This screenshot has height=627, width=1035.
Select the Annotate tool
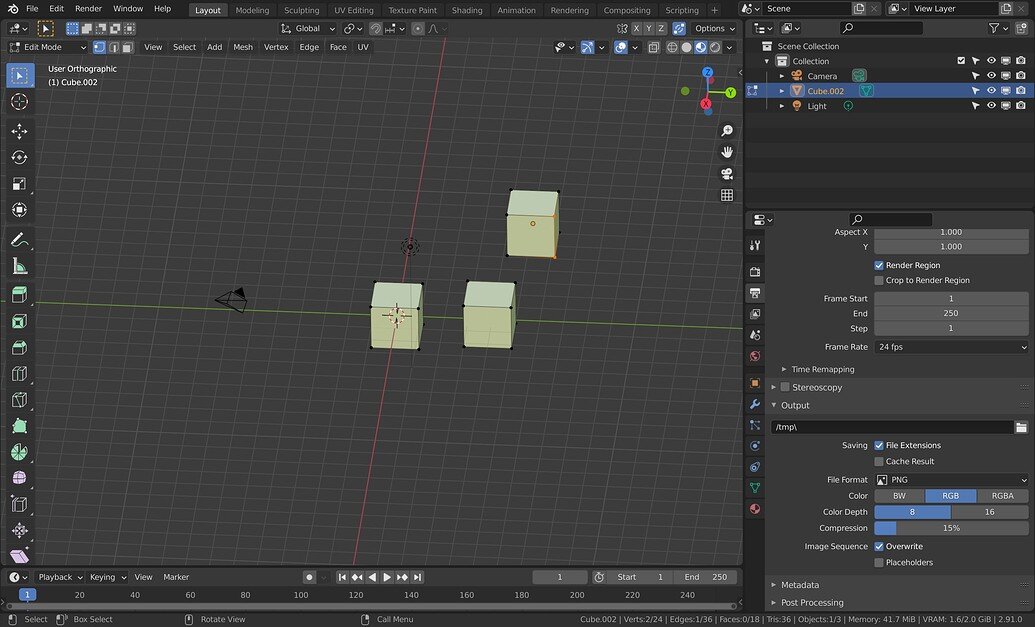click(19, 240)
